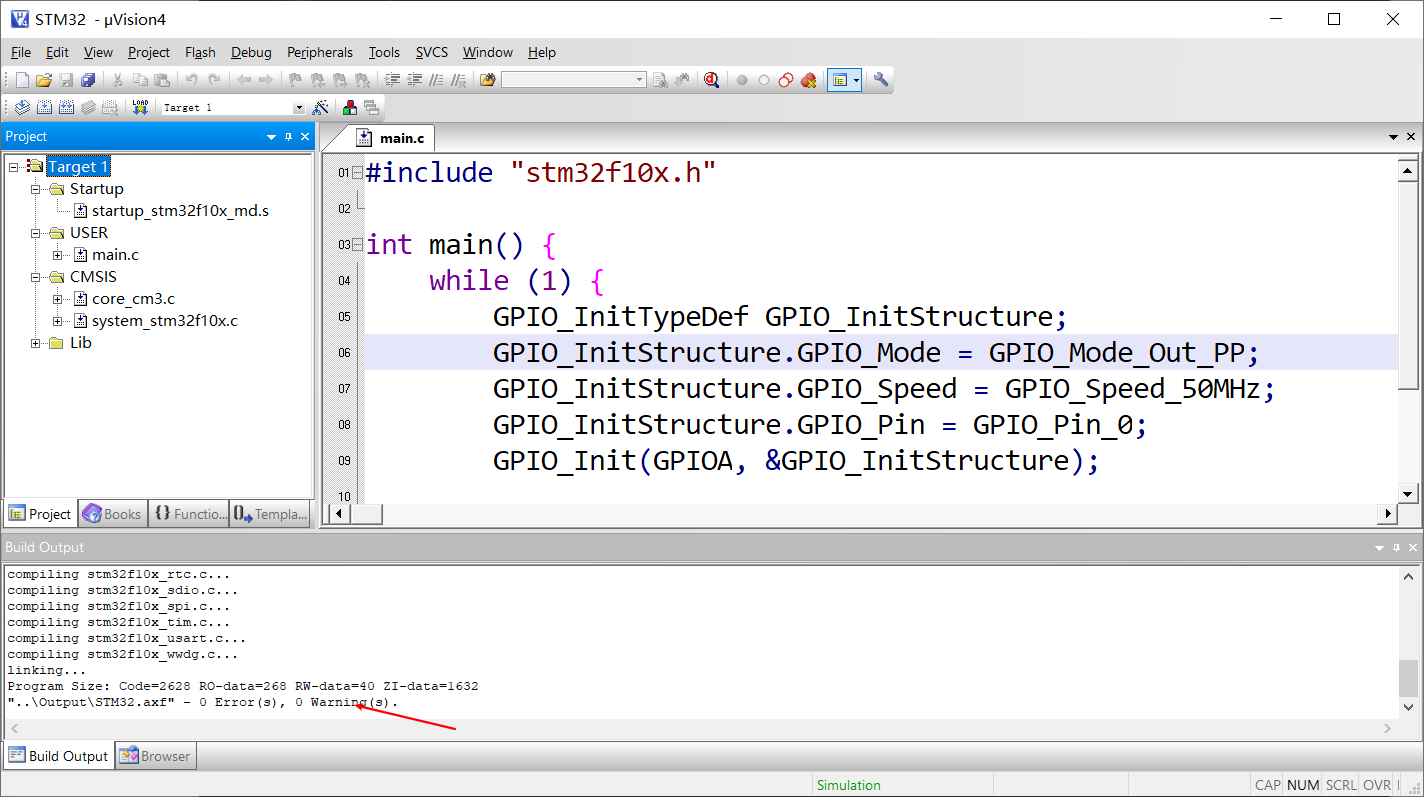Viewport: 1424px width, 797px height.
Task: Insert a breakpoint using red circle icon
Action: [741, 80]
